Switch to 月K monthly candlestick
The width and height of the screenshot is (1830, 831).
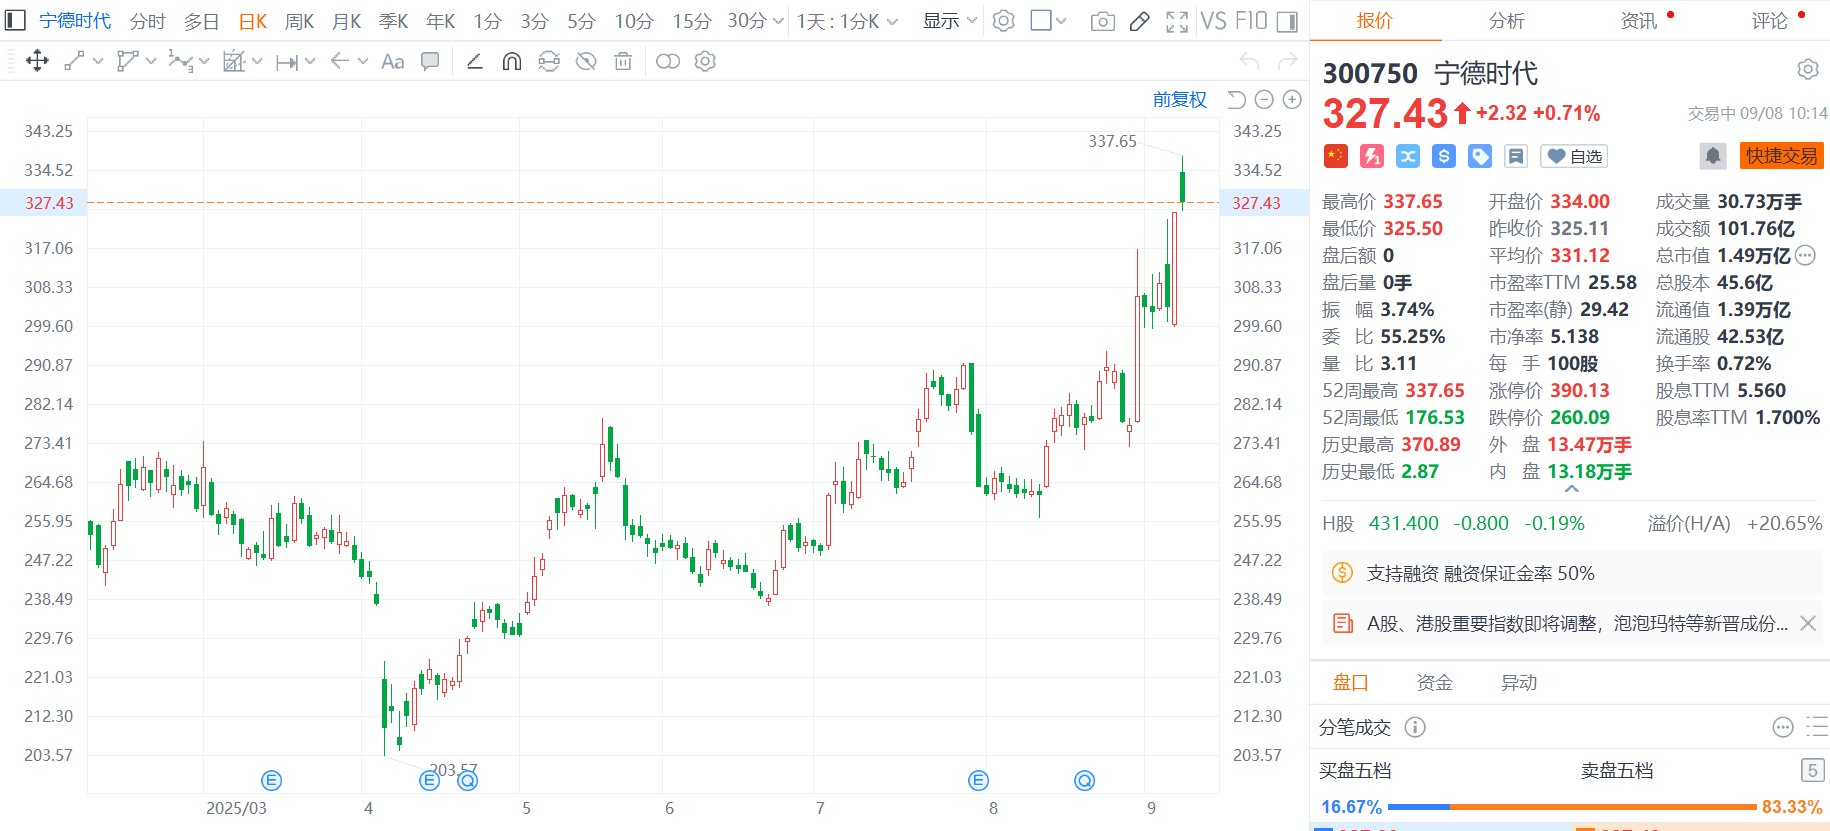pos(347,21)
